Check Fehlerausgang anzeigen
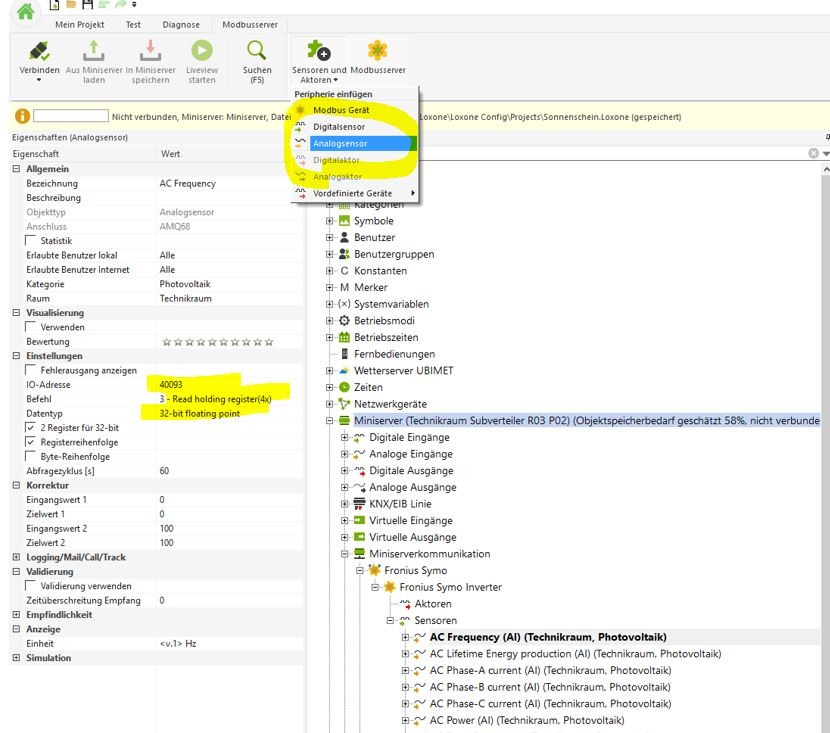Image resolution: width=830 pixels, height=733 pixels. (31, 369)
